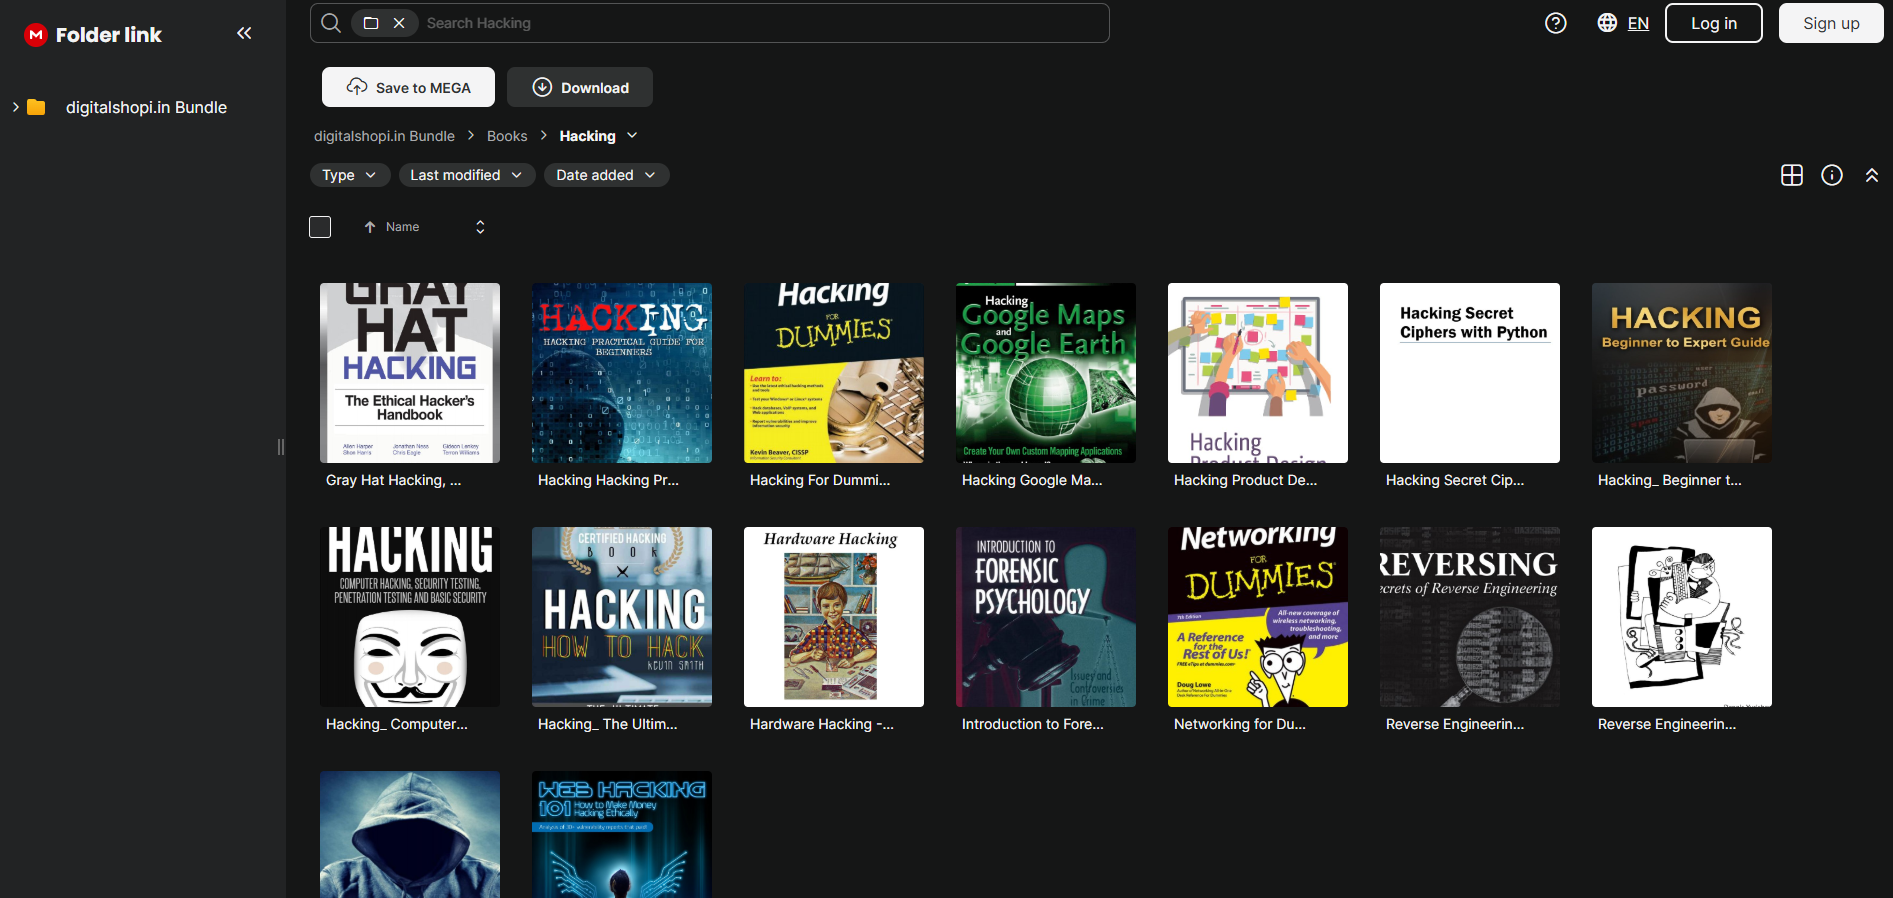The width and height of the screenshot is (1893, 898).
Task: Open Hacking Product Design thumbnail
Action: pyautogui.click(x=1258, y=373)
